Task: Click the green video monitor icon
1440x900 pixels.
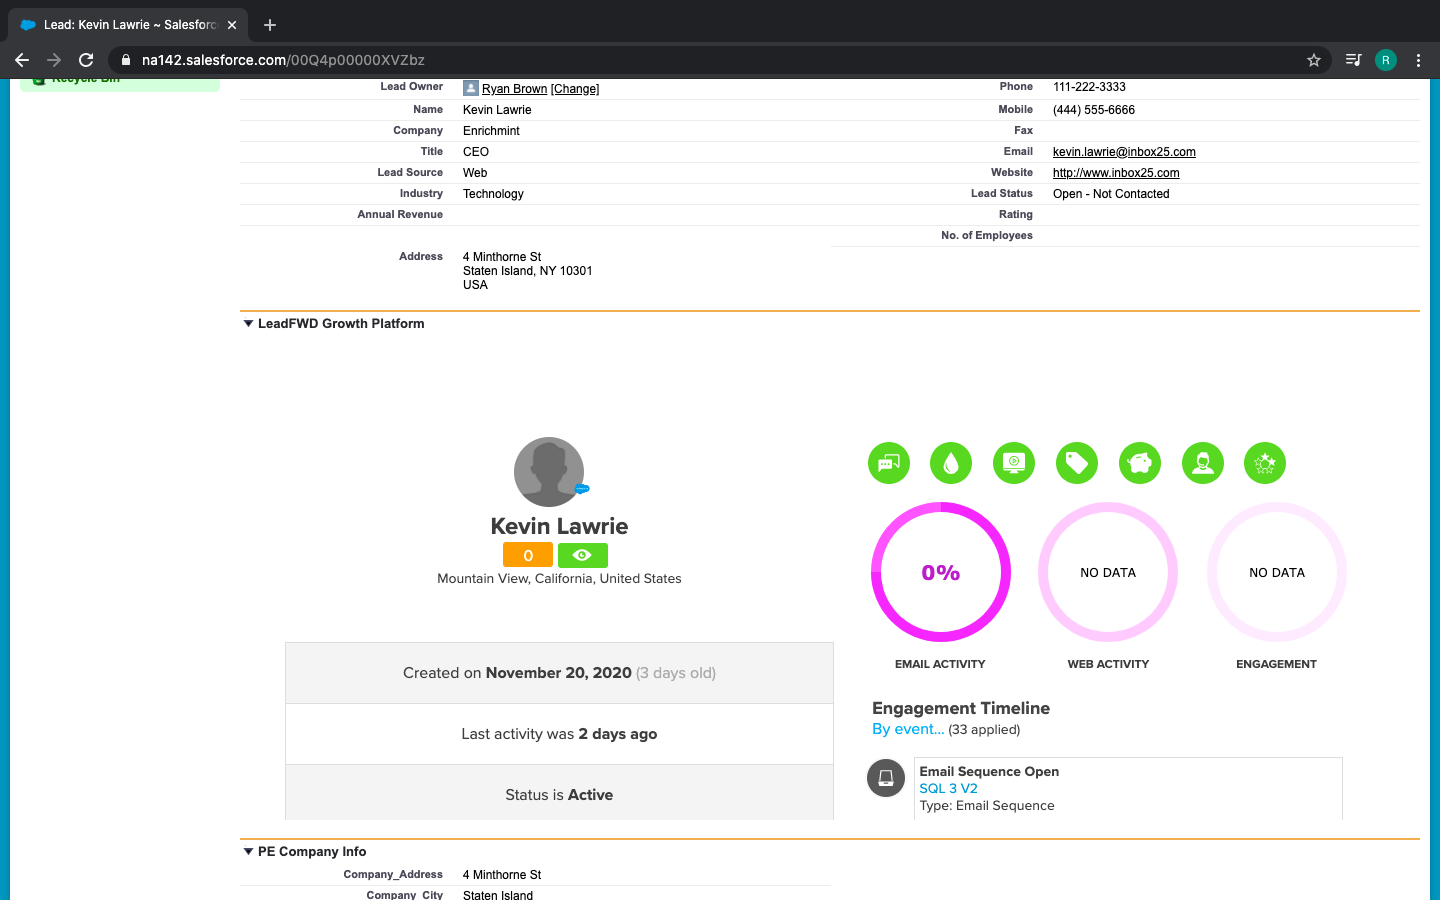Action: pyautogui.click(x=1014, y=463)
